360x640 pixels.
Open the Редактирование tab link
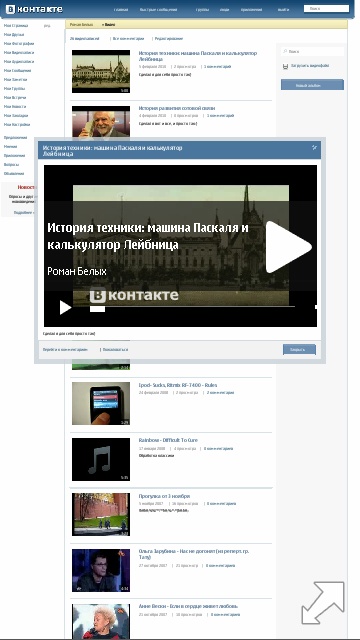[x=169, y=39]
